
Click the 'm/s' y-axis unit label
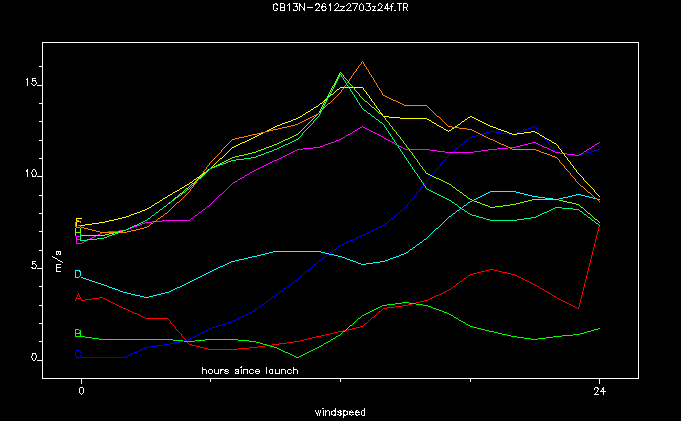pyautogui.click(x=59, y=261)
